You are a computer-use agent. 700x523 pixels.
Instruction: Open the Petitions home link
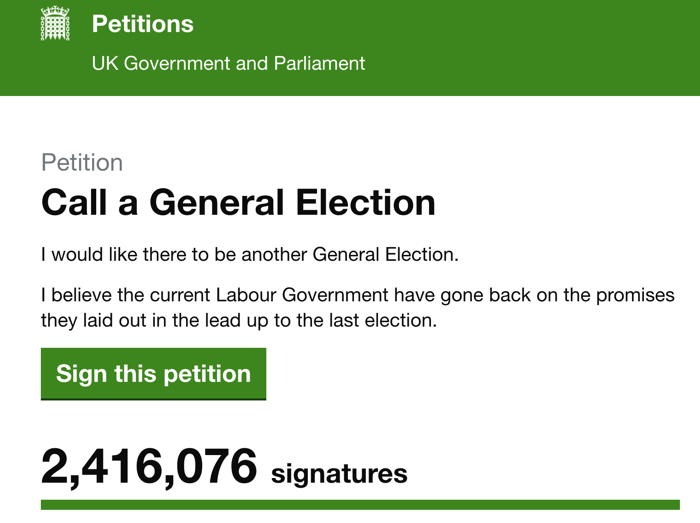coord(143,24)
